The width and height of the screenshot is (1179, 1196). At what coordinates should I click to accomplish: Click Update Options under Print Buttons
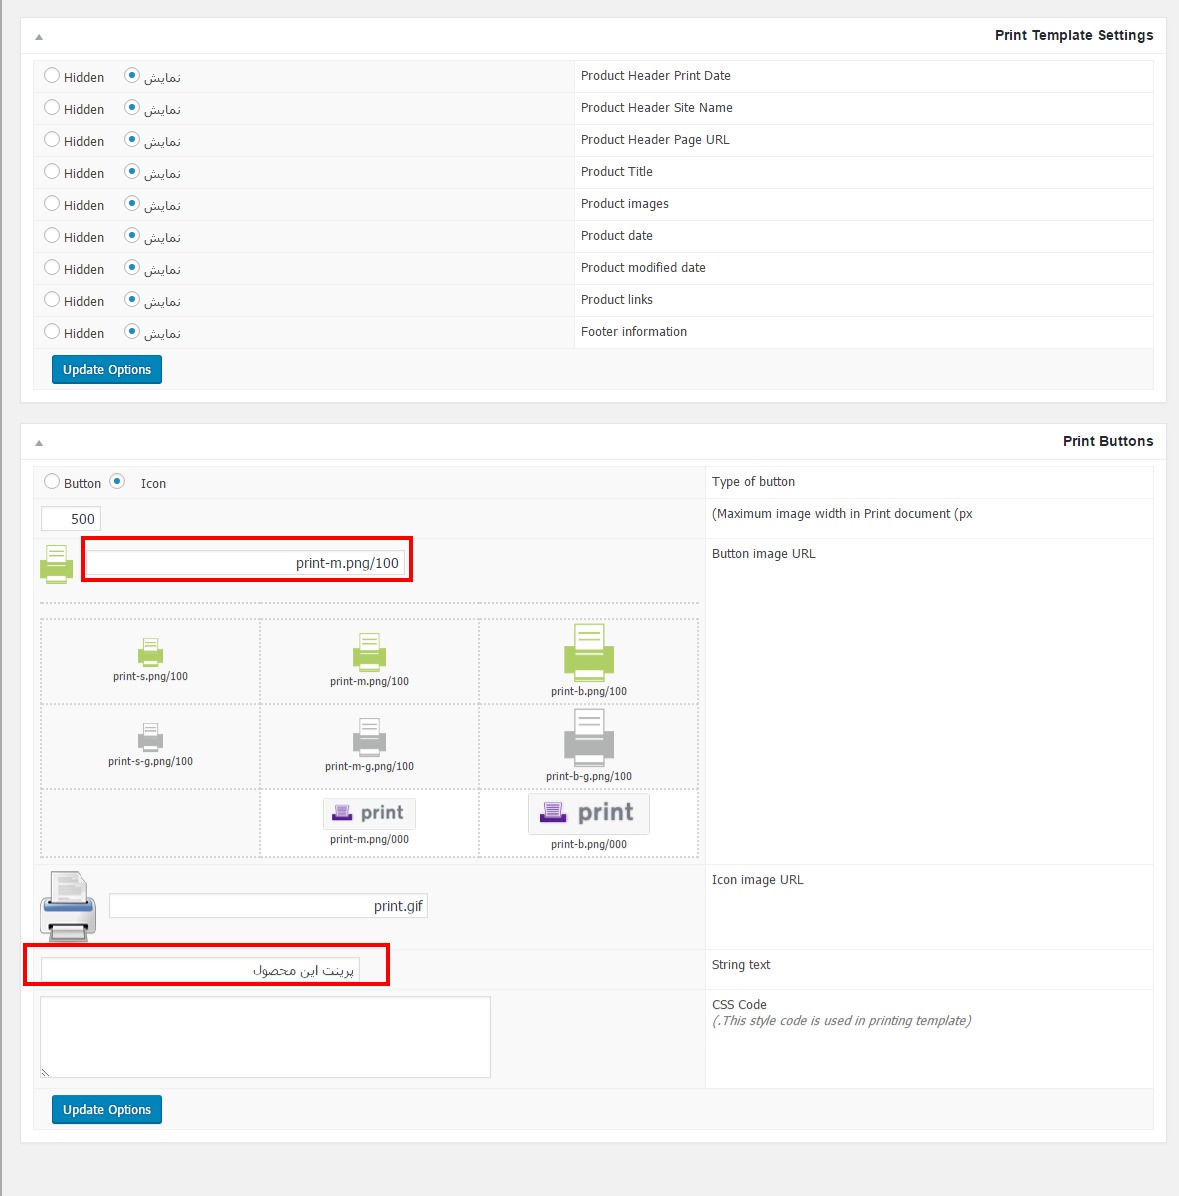click(x=107, y=1109)
